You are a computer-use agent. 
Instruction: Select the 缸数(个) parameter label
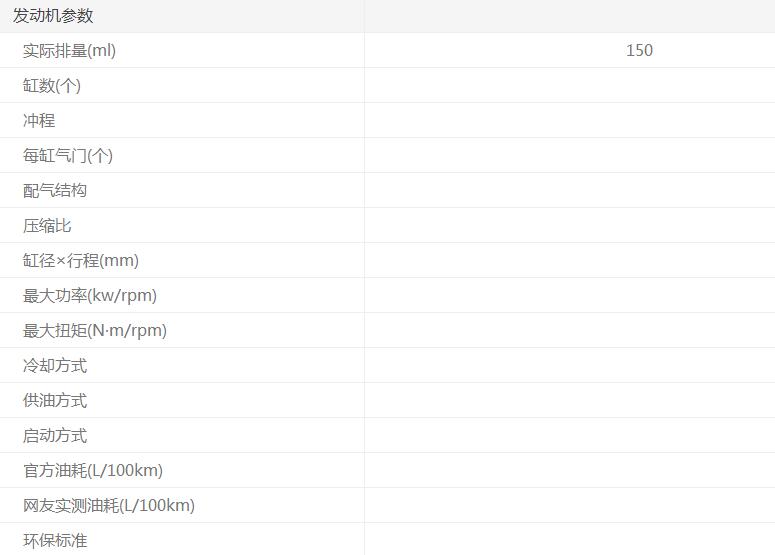[52, 85]
